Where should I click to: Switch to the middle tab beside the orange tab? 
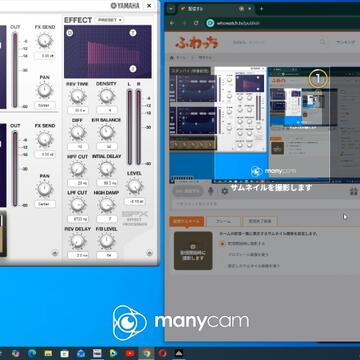coord(224,221)
